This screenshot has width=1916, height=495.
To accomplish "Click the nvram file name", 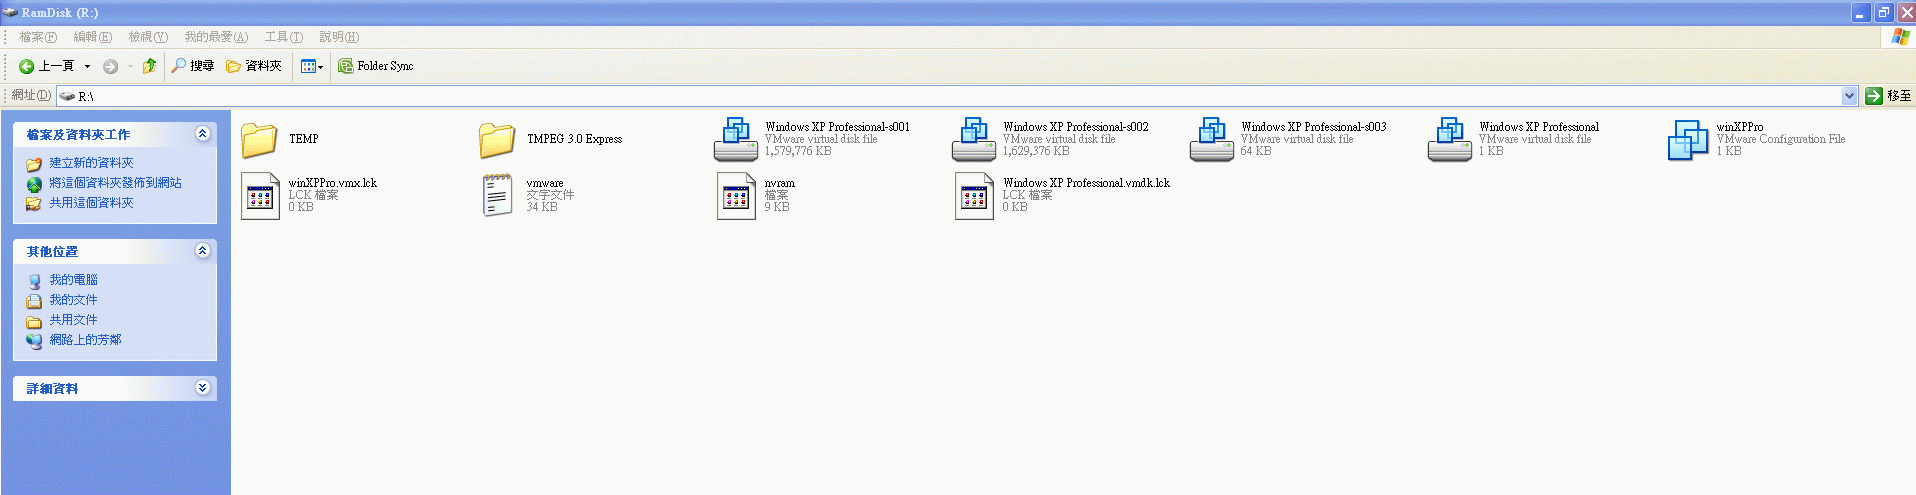I will [779, 183].
